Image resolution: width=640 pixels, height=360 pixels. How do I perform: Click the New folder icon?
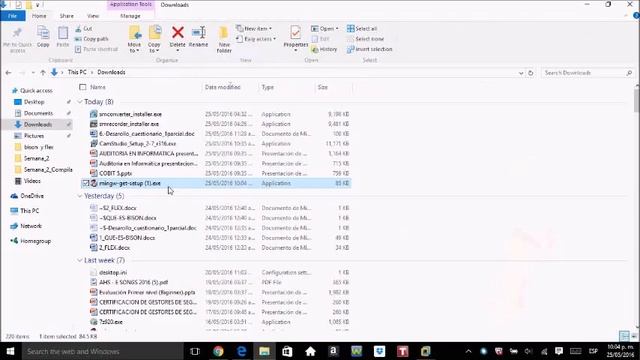pyautogui.click(x=224, y=33)
